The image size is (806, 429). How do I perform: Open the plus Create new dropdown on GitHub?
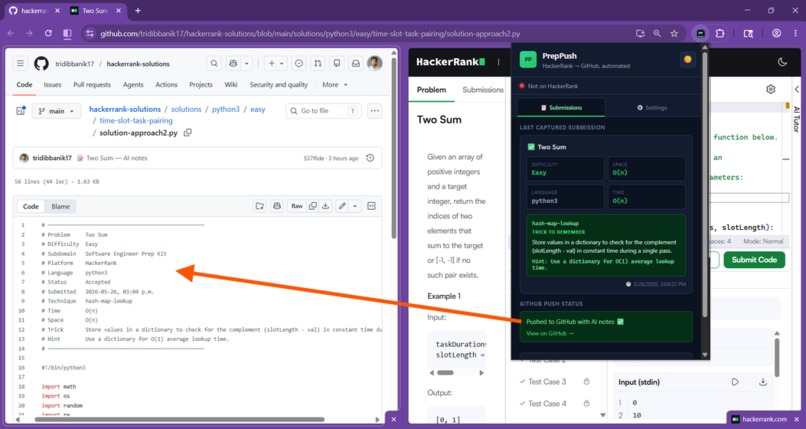[x=276, y=64]
